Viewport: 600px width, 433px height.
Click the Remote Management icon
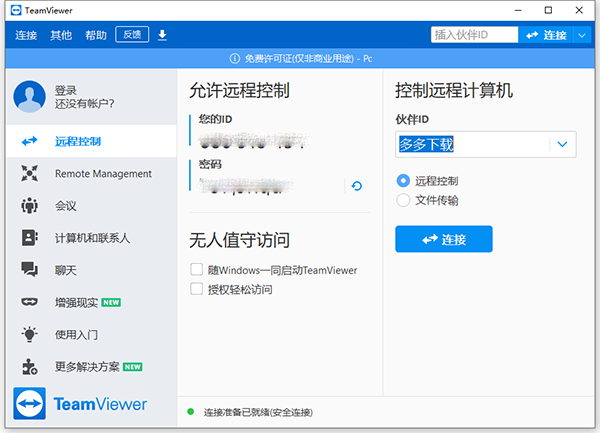29,173
